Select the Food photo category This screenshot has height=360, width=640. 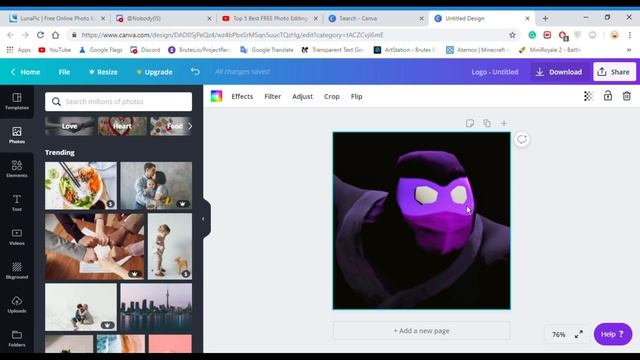pyautogui.click(x=171, y=126)
